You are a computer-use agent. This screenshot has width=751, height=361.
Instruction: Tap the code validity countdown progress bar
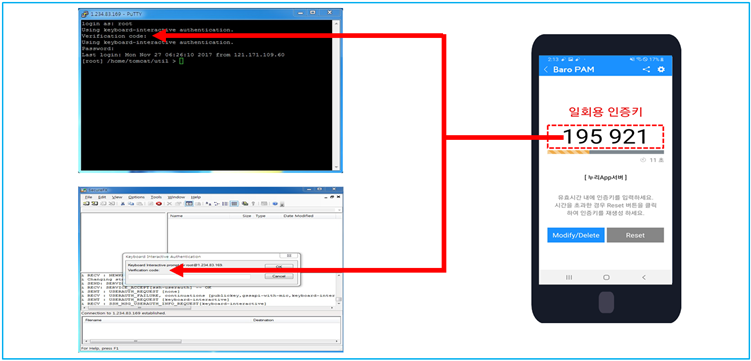click(605, 152)
